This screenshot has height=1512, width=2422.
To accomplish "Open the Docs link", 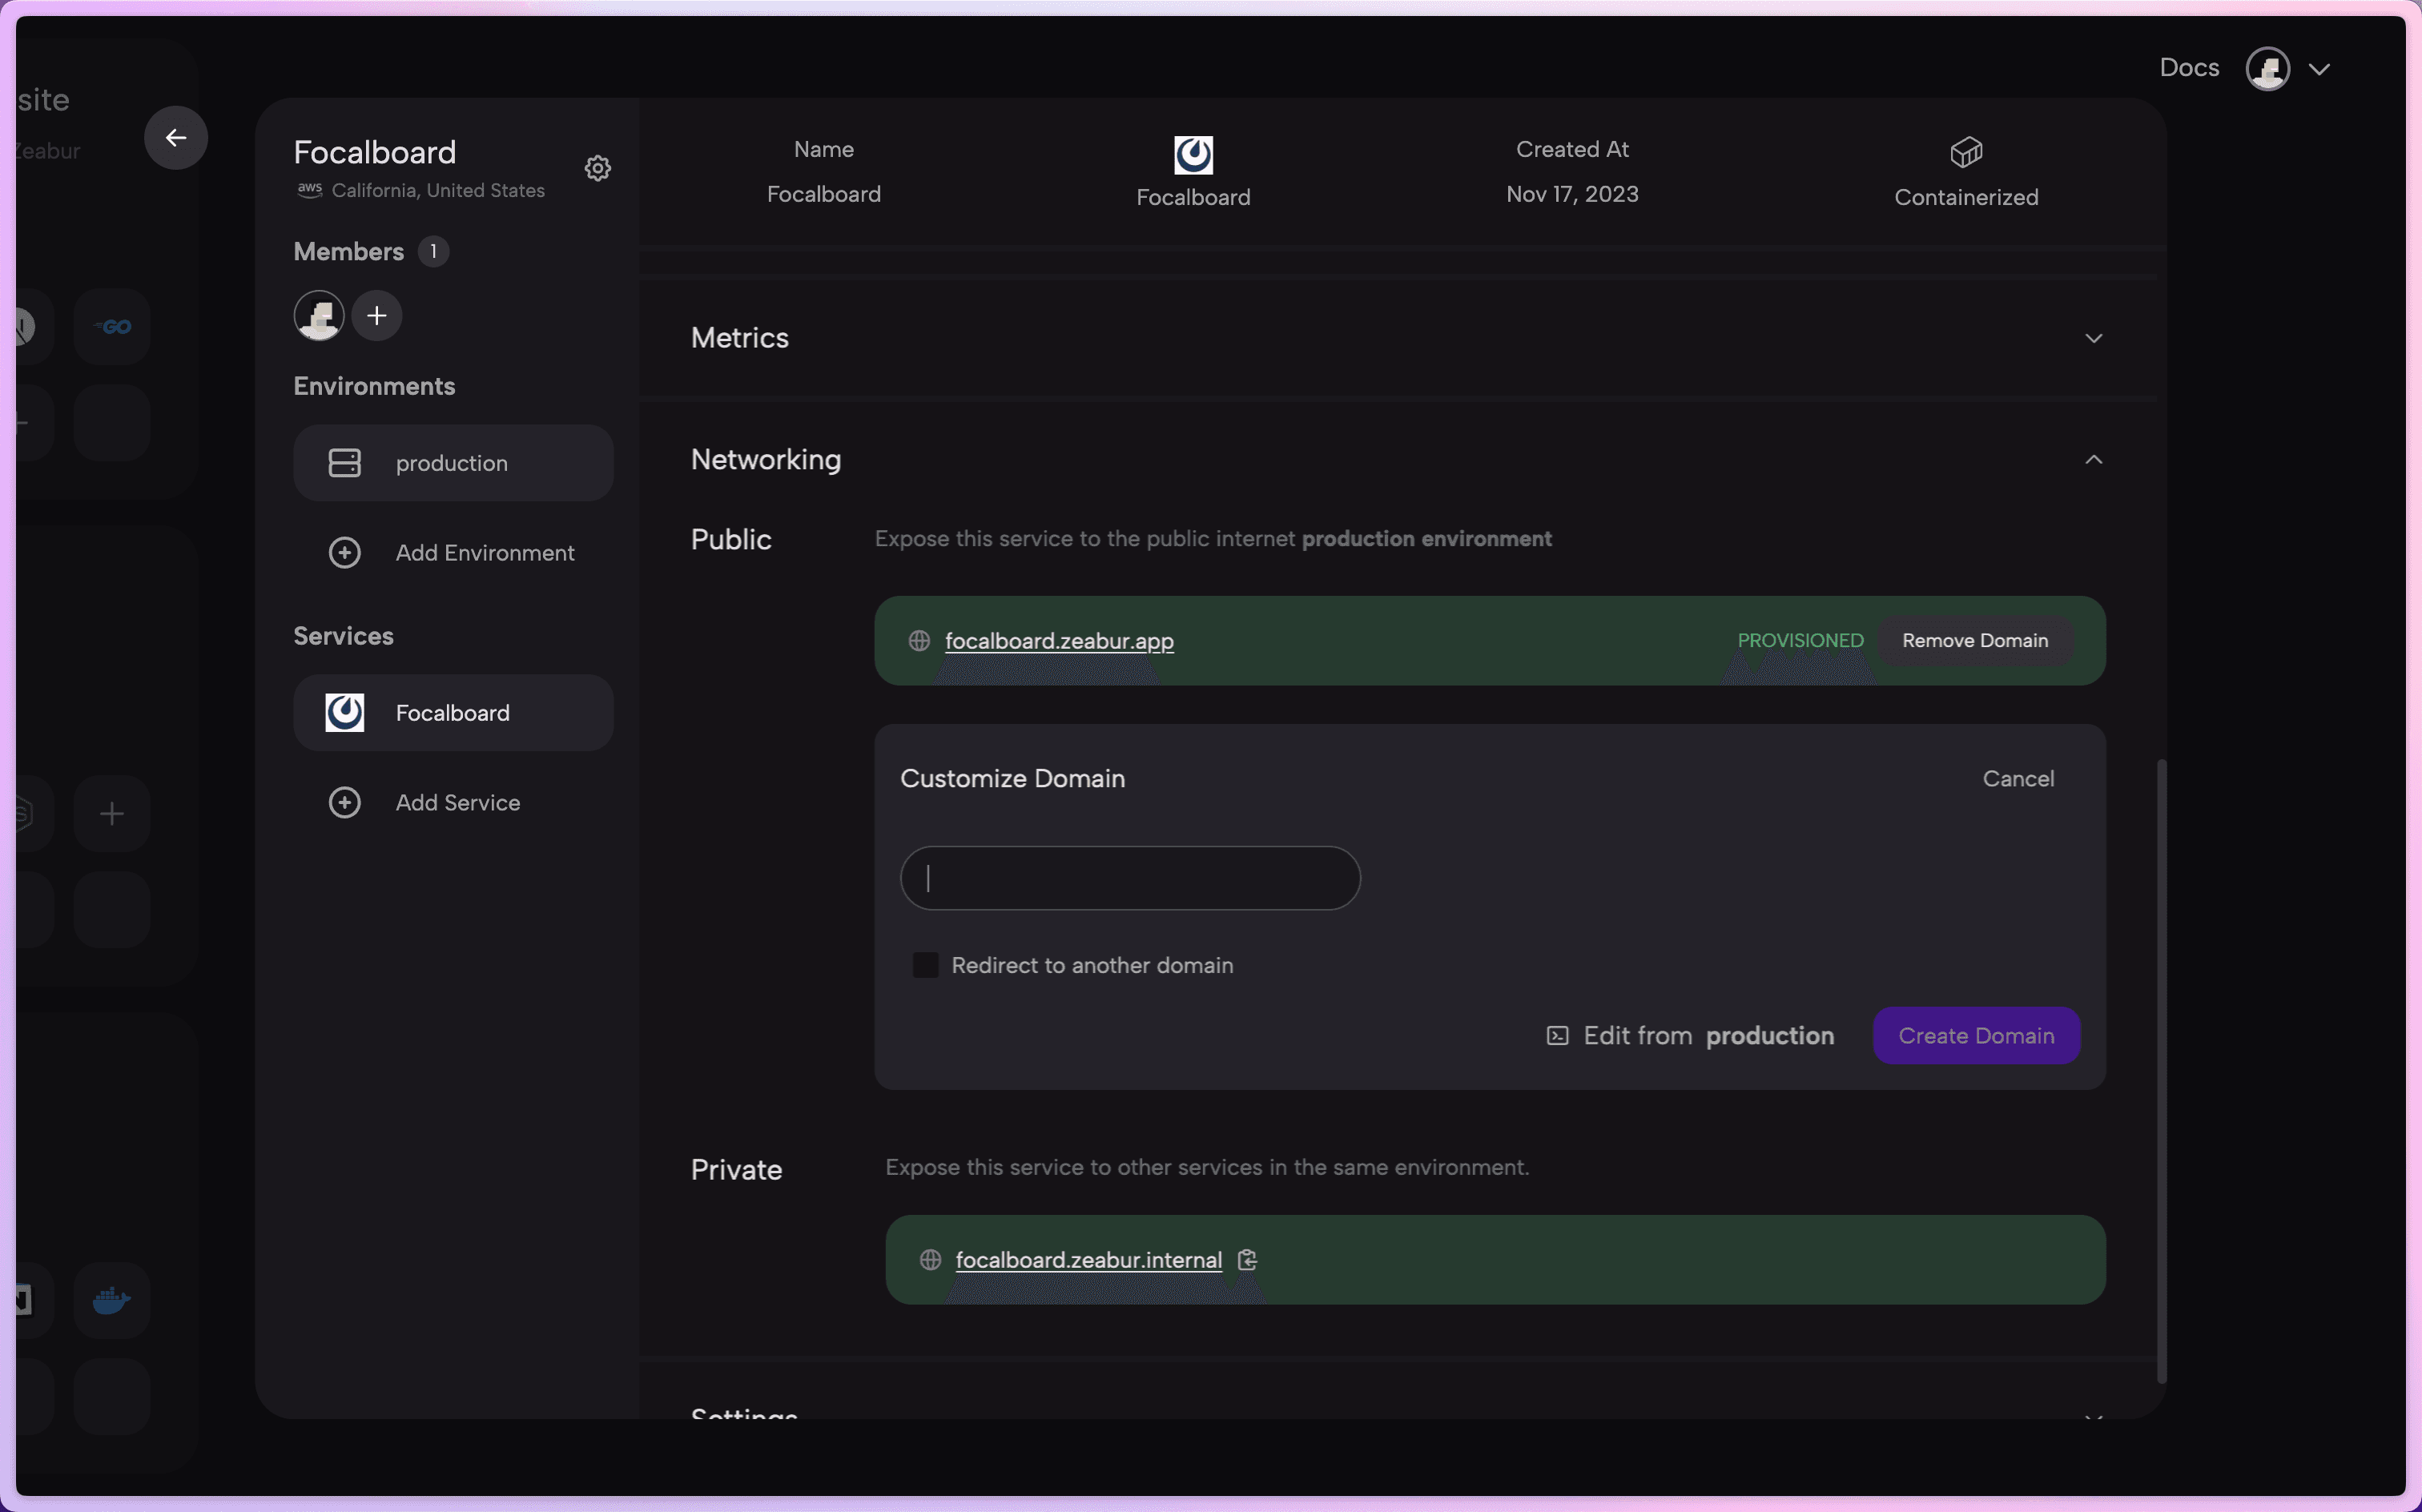I will click(2188, 68).
